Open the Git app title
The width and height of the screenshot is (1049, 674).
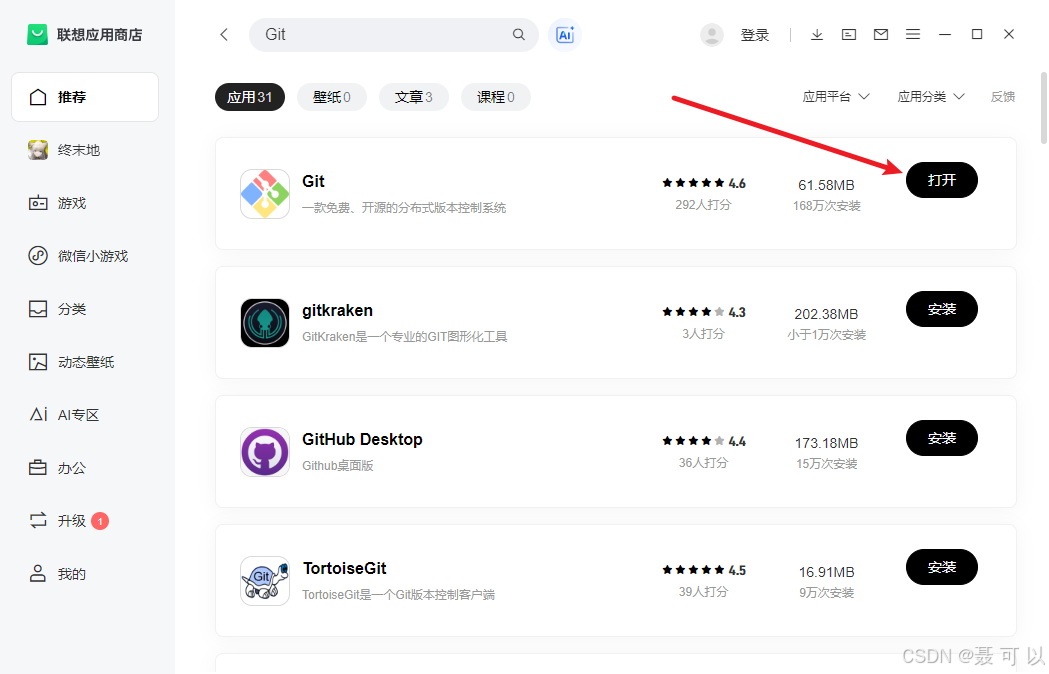pos(313,181)
